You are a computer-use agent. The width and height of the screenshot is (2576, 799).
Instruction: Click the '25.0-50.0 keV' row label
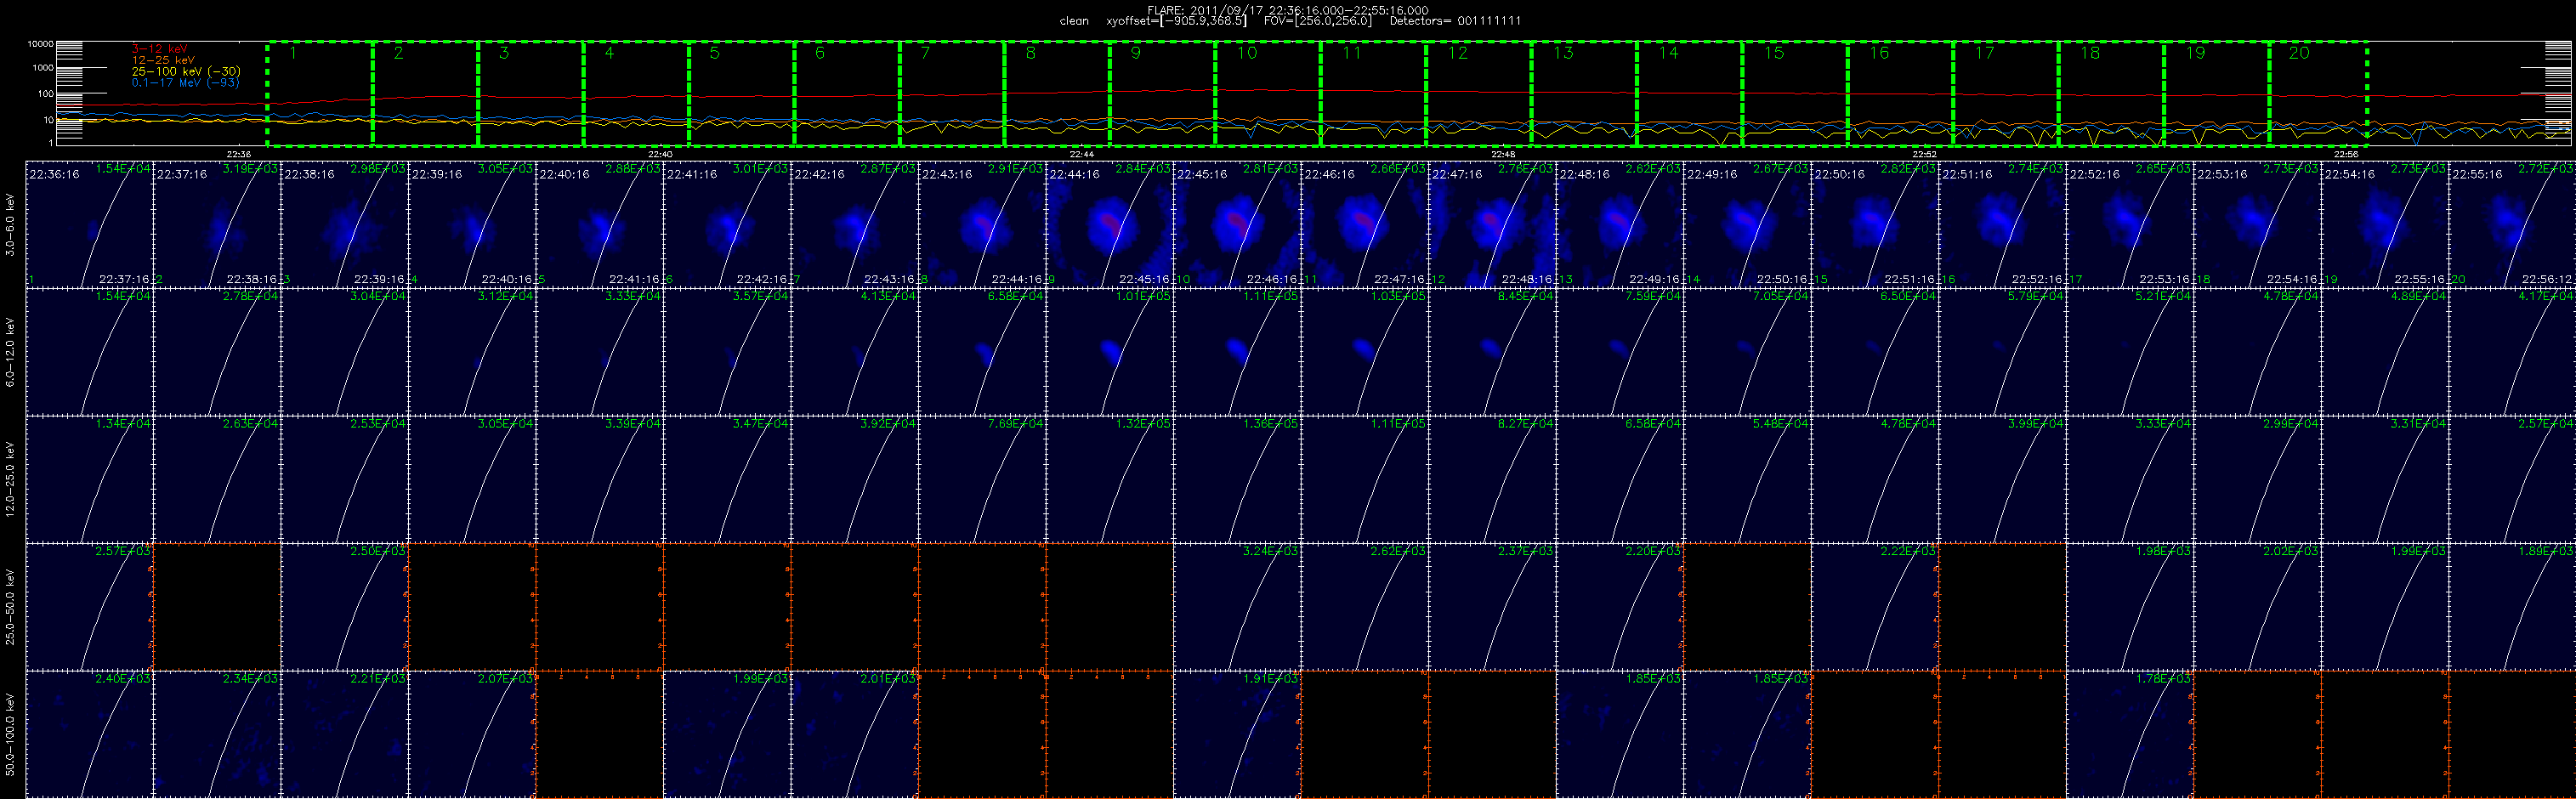tap(10, 607)
